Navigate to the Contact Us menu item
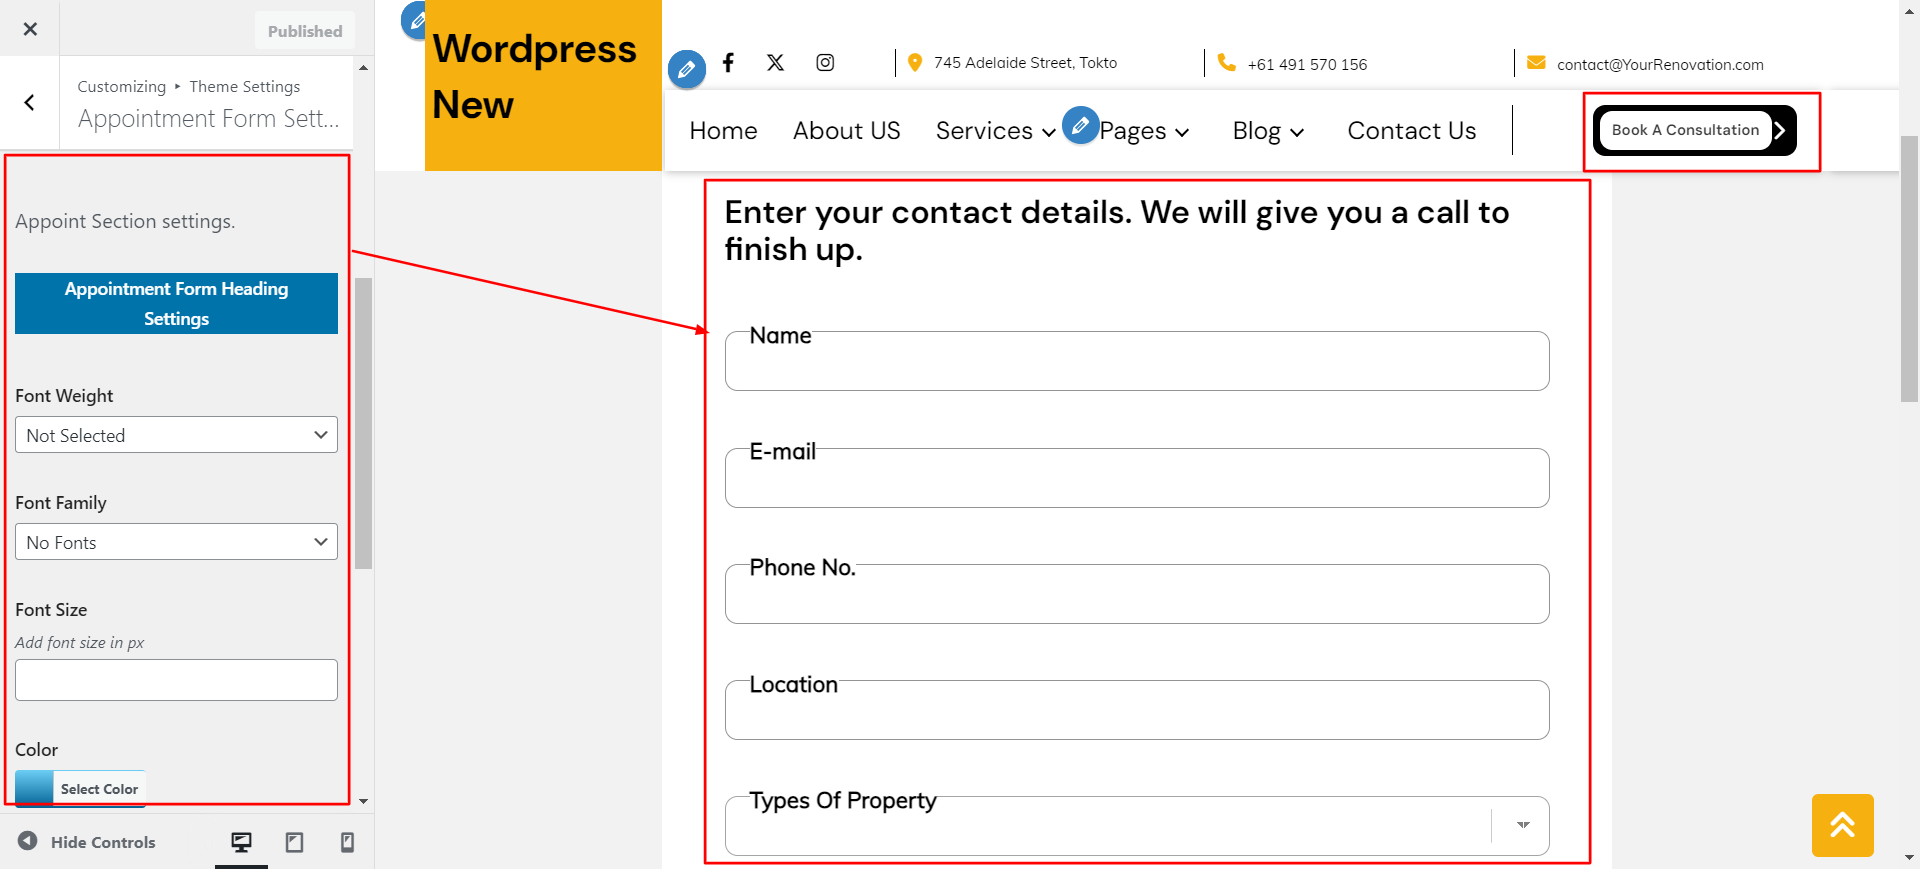1920x869 pixels. 1411,131
